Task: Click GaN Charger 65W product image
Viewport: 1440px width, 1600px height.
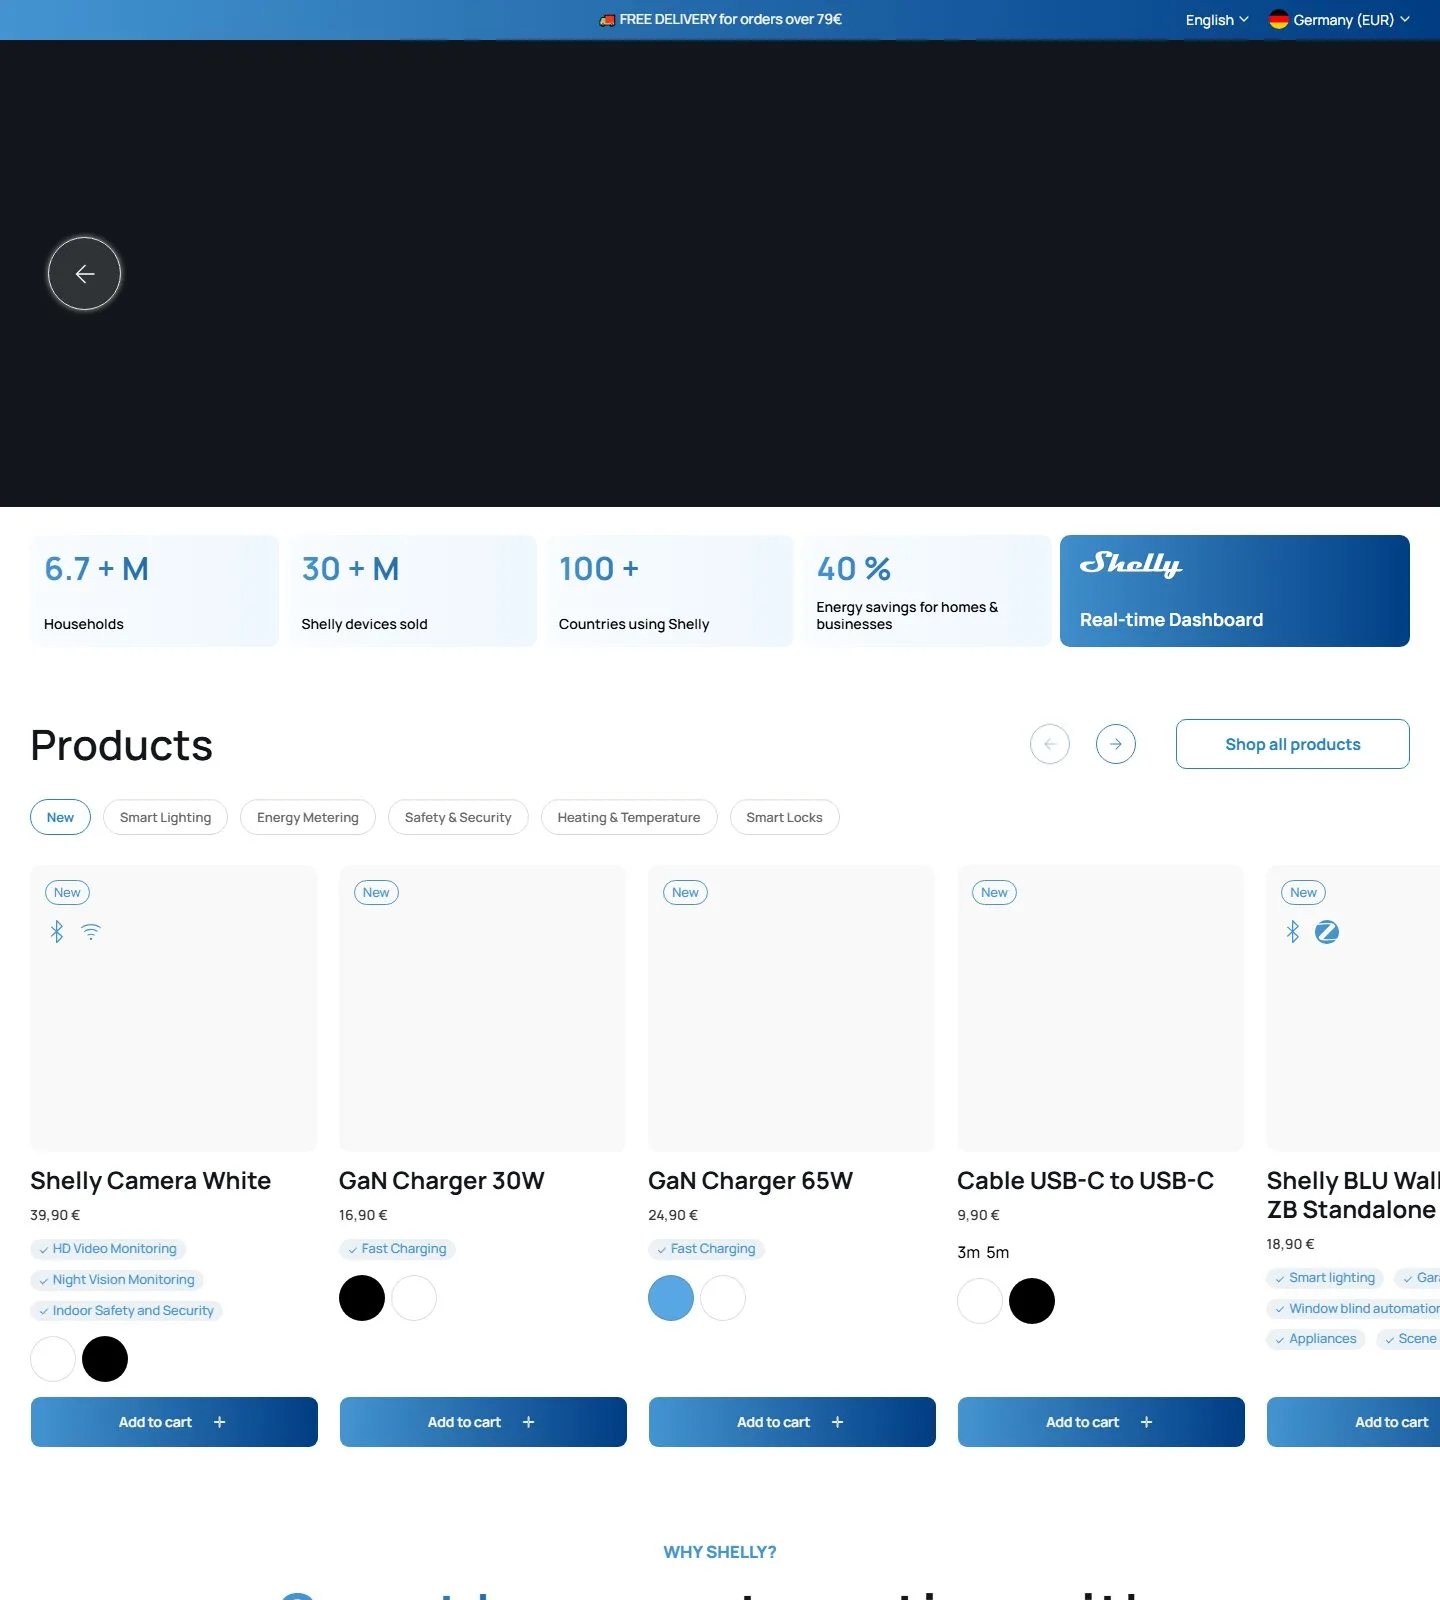Action: click(x=792, y=1008)
